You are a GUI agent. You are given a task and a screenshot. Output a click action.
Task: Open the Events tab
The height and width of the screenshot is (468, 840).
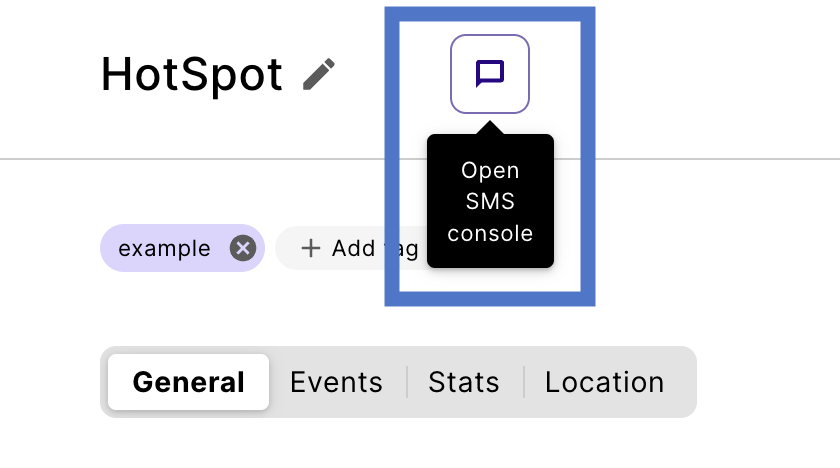pos(336,382)
